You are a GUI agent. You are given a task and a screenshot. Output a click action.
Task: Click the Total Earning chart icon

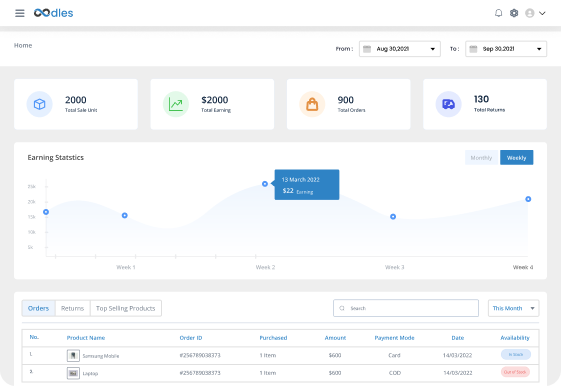[x=176, y=104]
